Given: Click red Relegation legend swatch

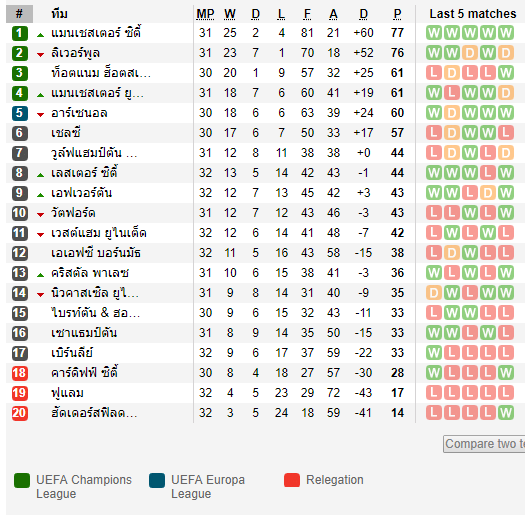Looking at the screenshot, I should pos(292,480).
